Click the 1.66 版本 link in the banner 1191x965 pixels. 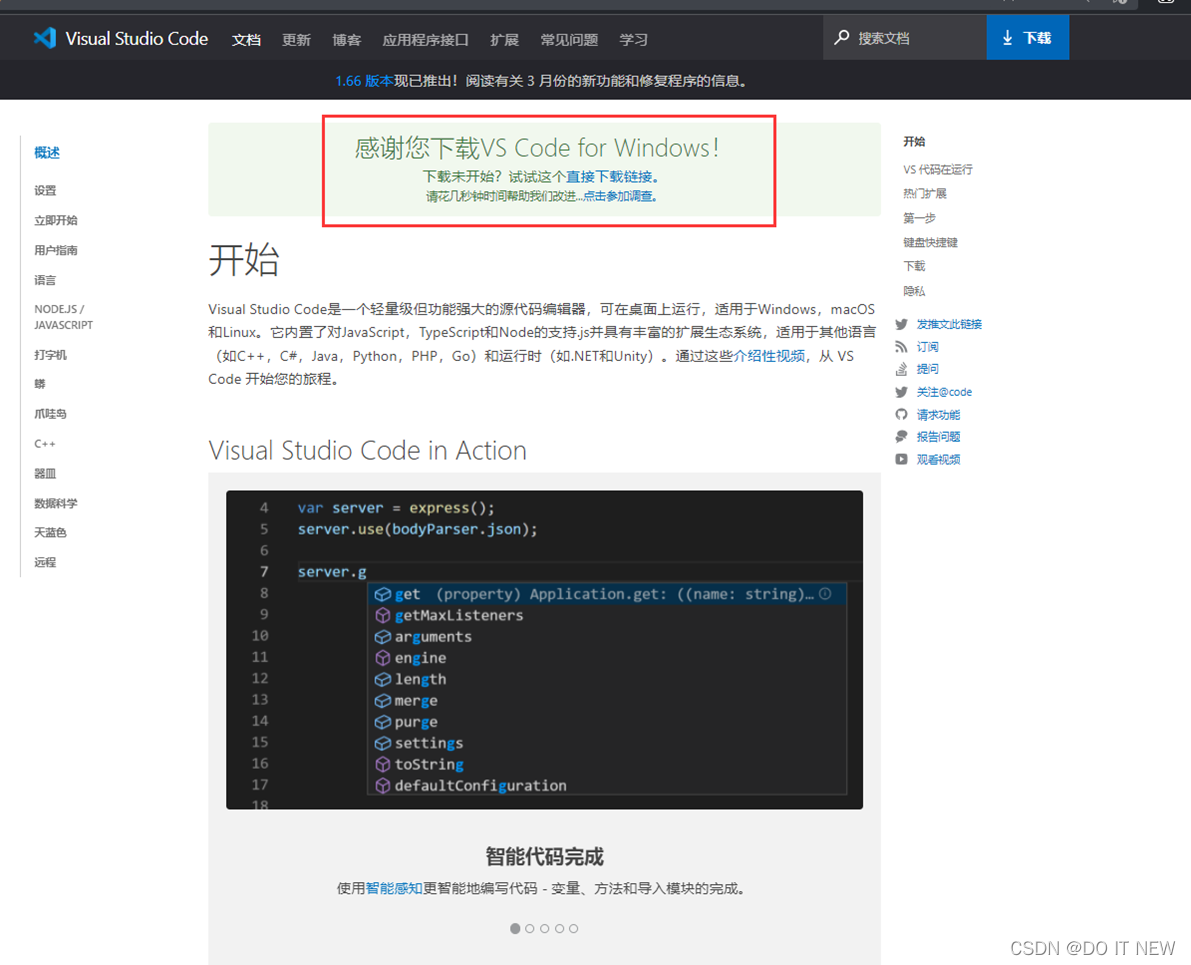[x=364, y=81]
